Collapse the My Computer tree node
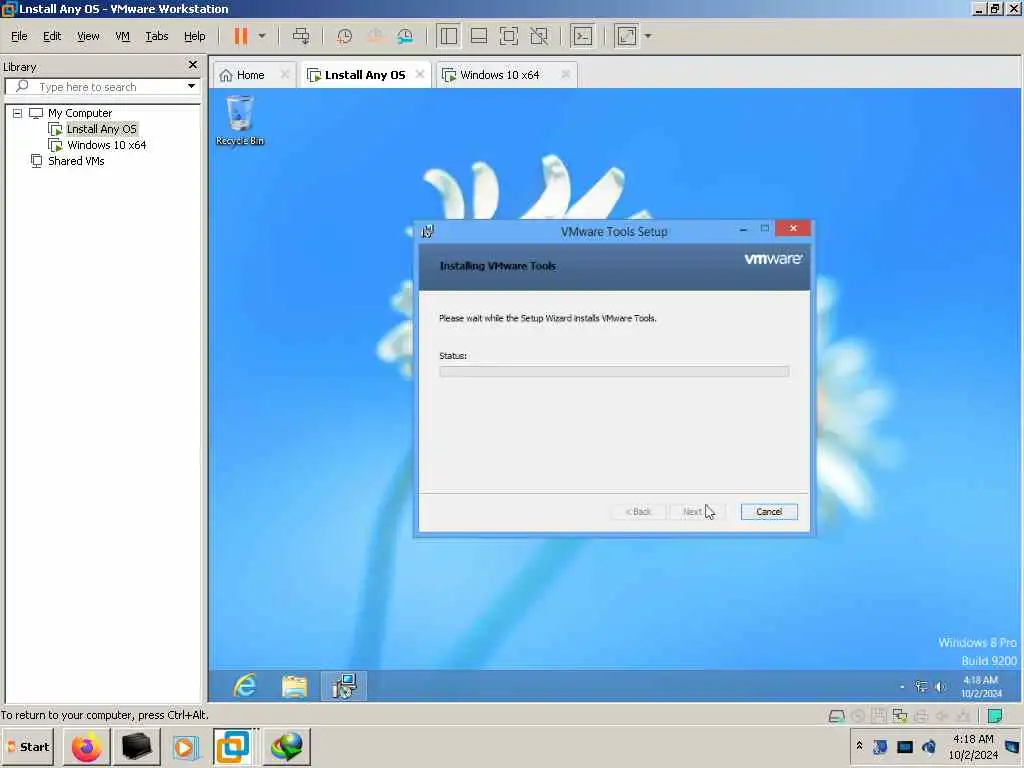The image size is (1024, 768). (x=18, y=113)
